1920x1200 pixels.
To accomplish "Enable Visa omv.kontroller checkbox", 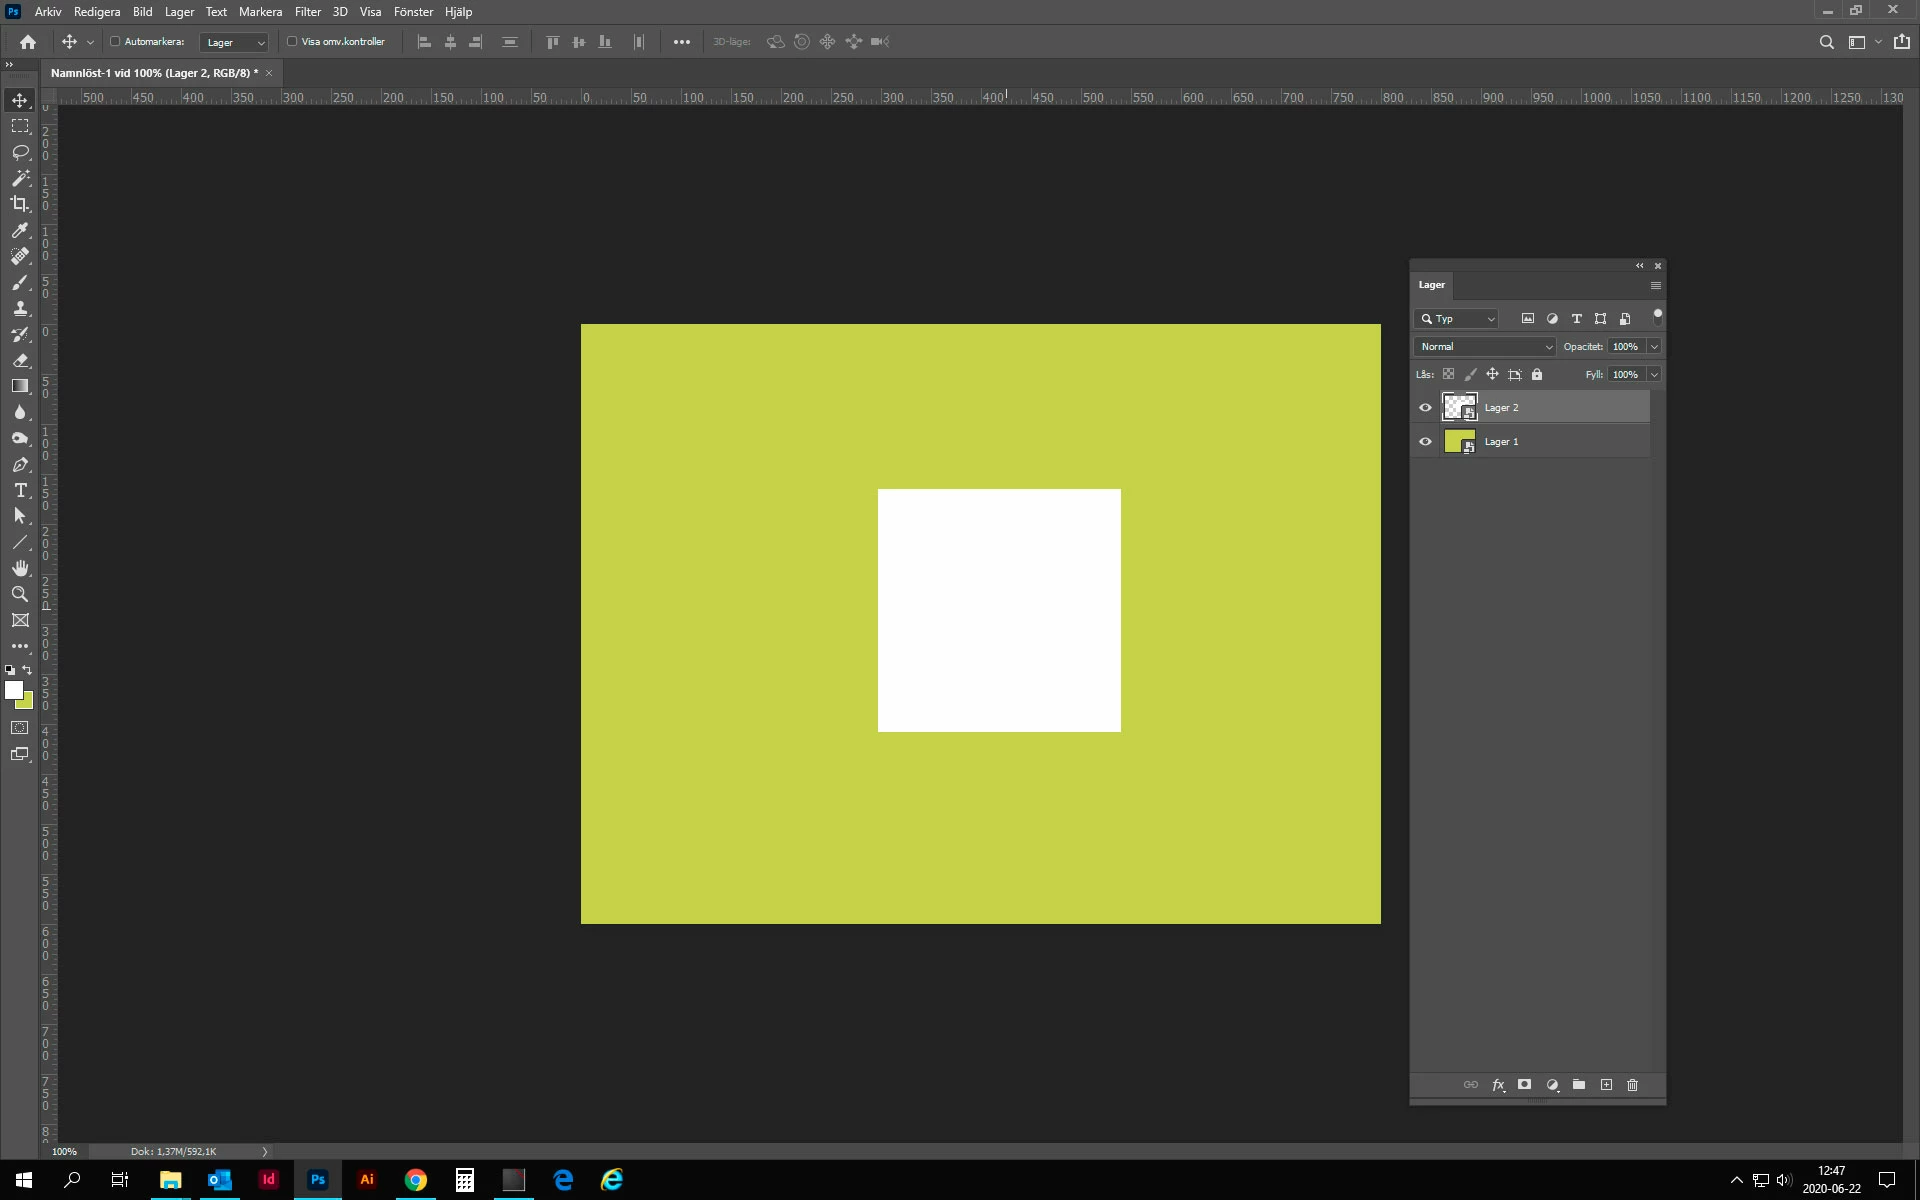I will (292, 42).
